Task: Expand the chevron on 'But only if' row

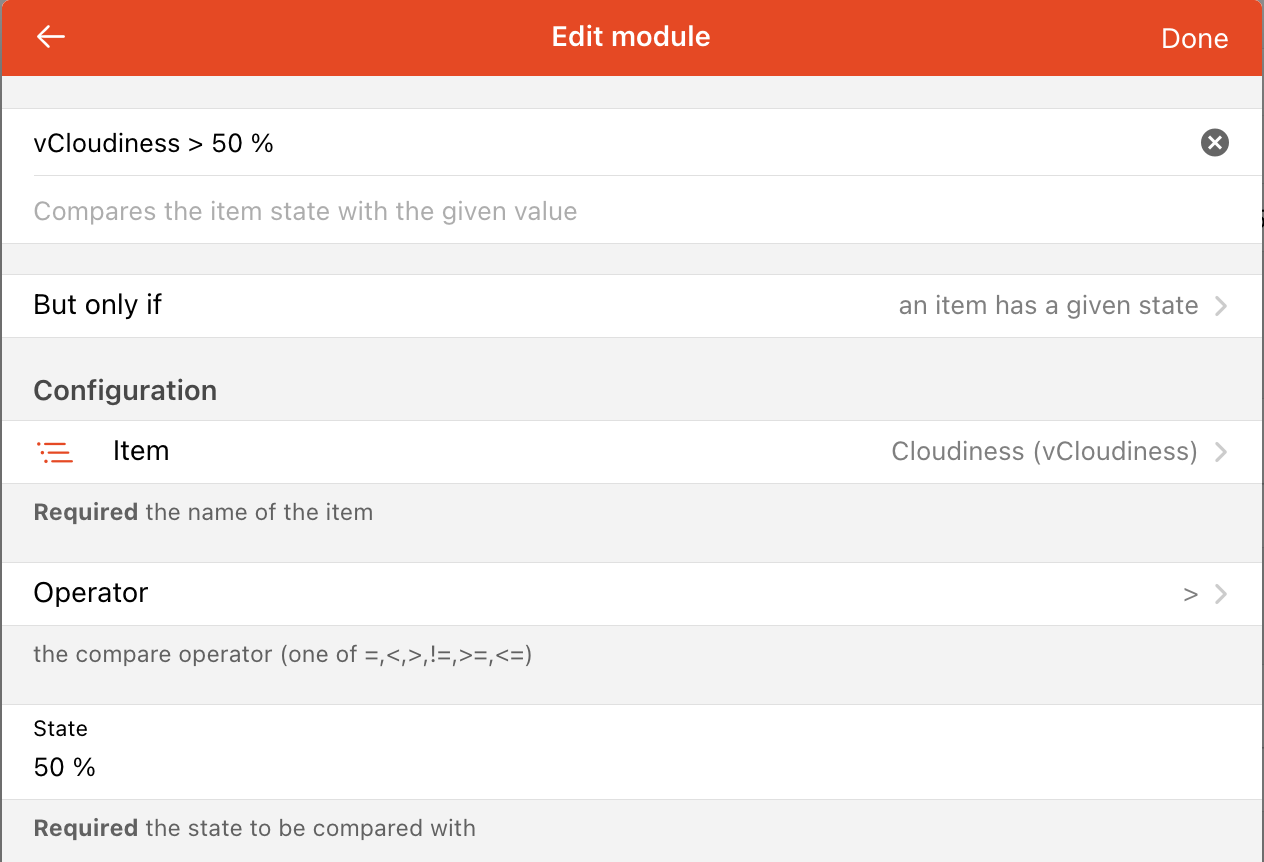Action: click(1221, 306)
